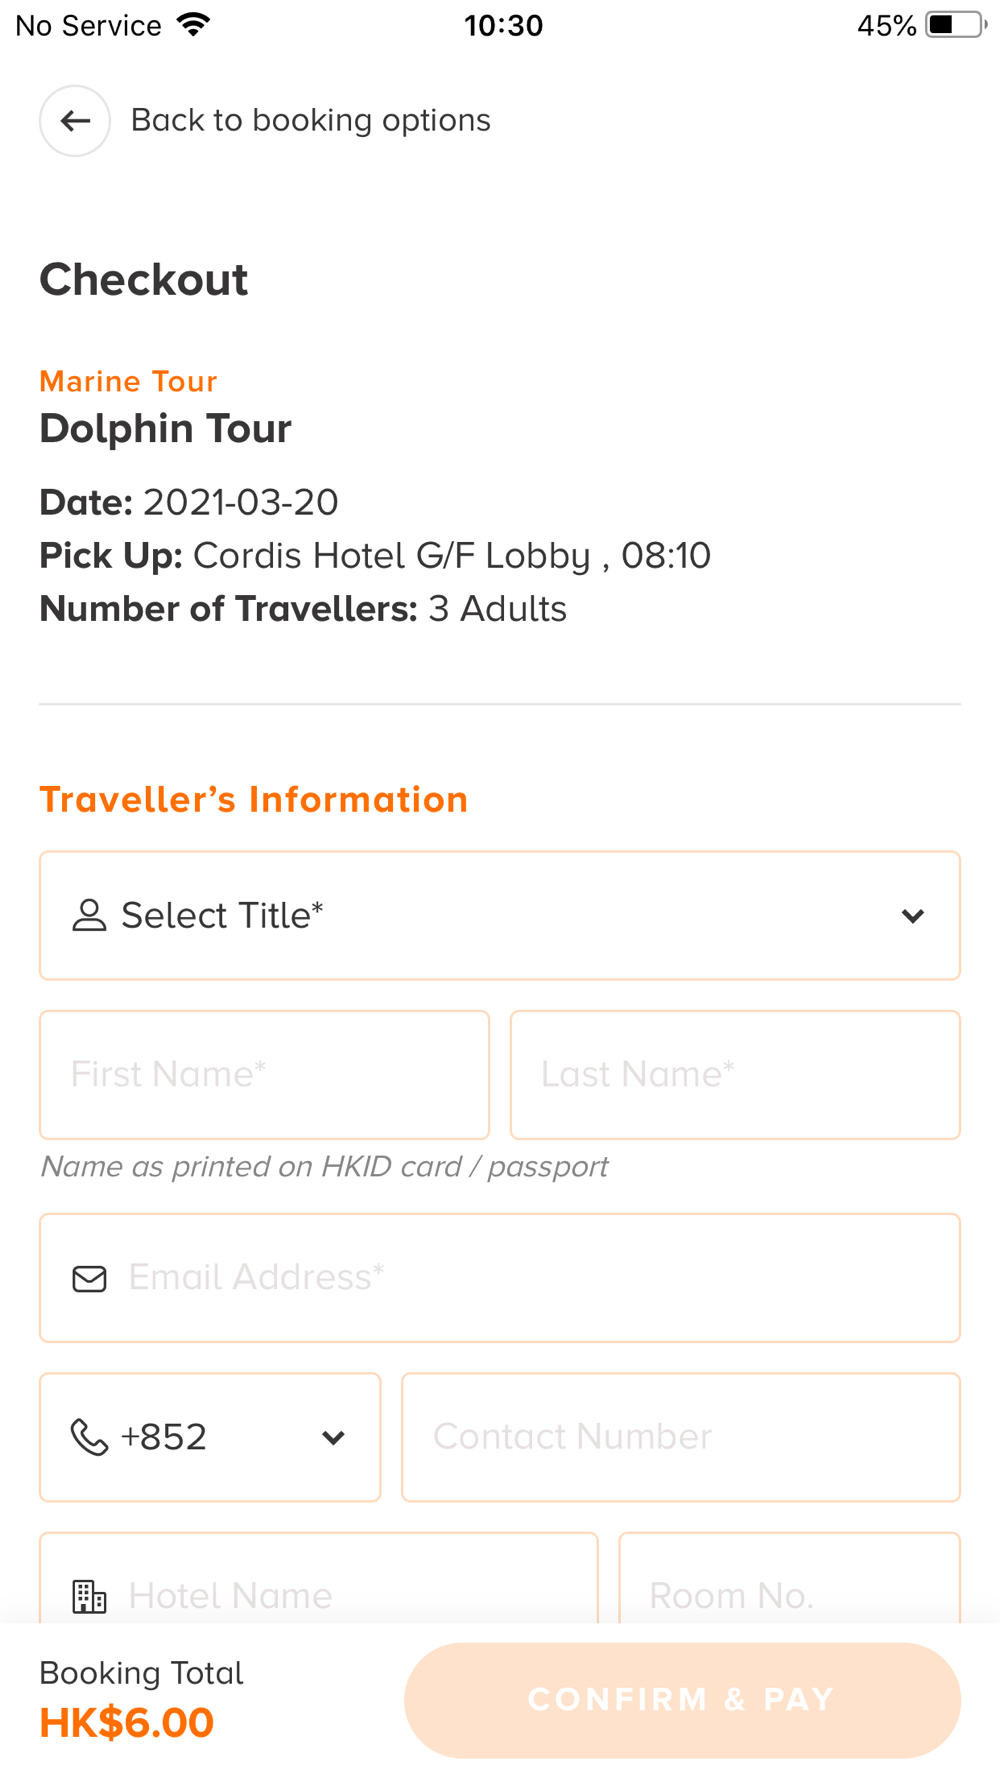This screenshot has width=1000, height=1778.
Task: Click the envelope icon in email field
Action: pos(89,1278)
